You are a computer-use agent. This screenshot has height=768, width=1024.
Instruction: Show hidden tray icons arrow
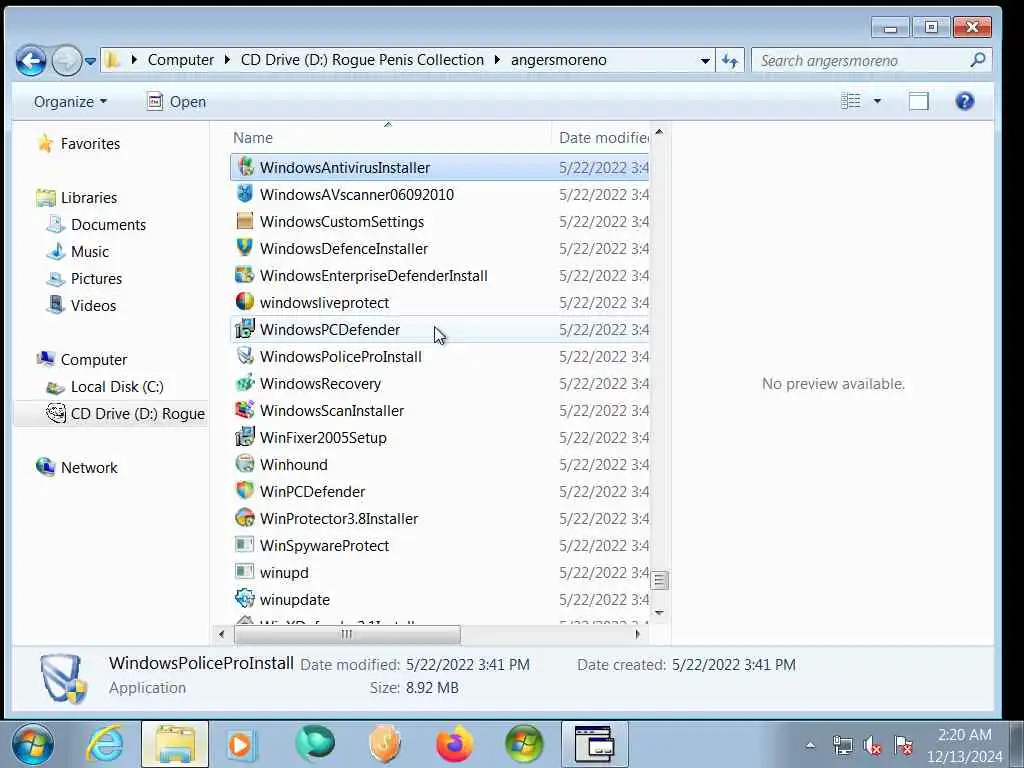(x=810, y=745)
